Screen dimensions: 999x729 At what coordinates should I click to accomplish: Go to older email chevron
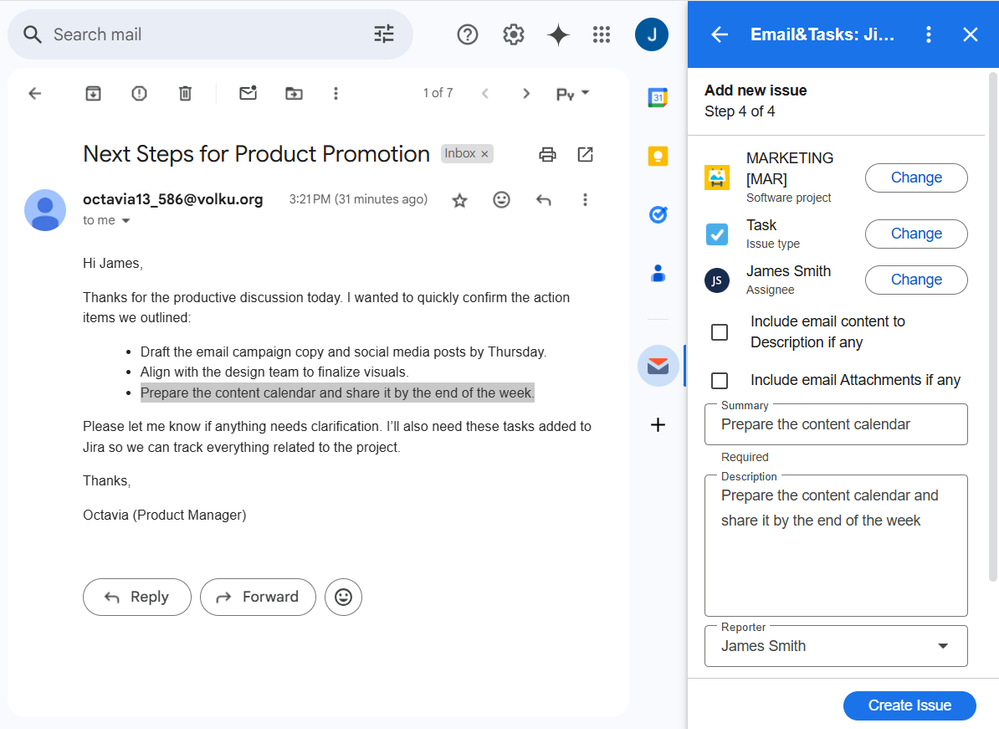(x=526, y=94)
